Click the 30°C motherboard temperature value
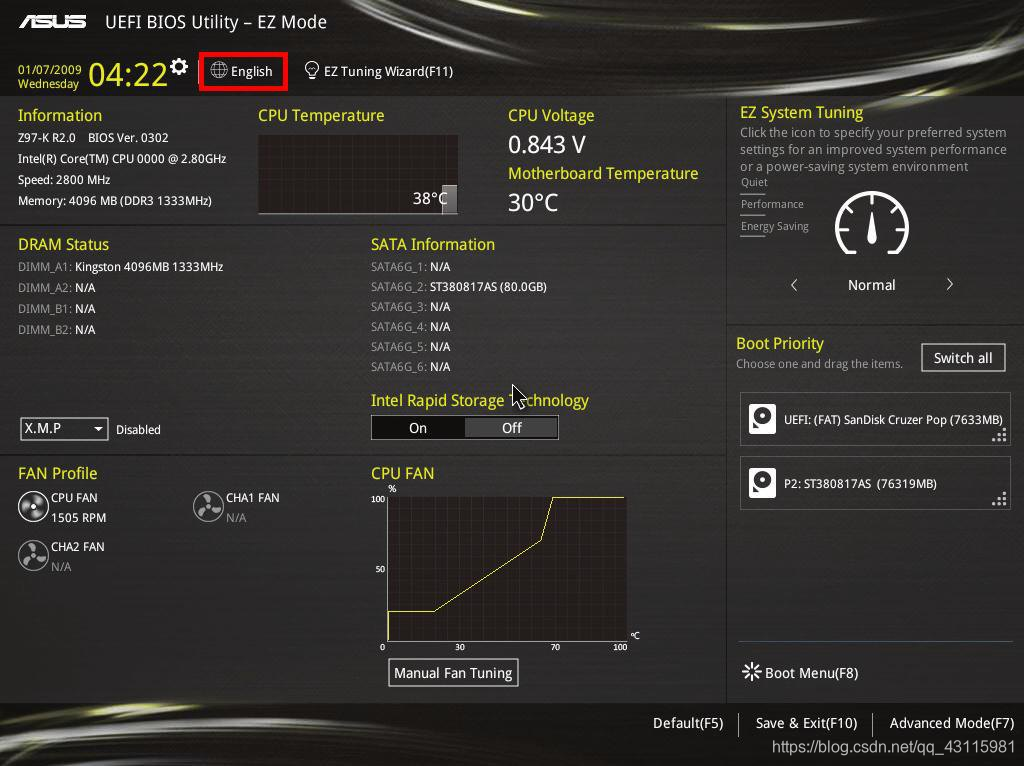The height and width of the screenshot is (766, 1024). 533,202
